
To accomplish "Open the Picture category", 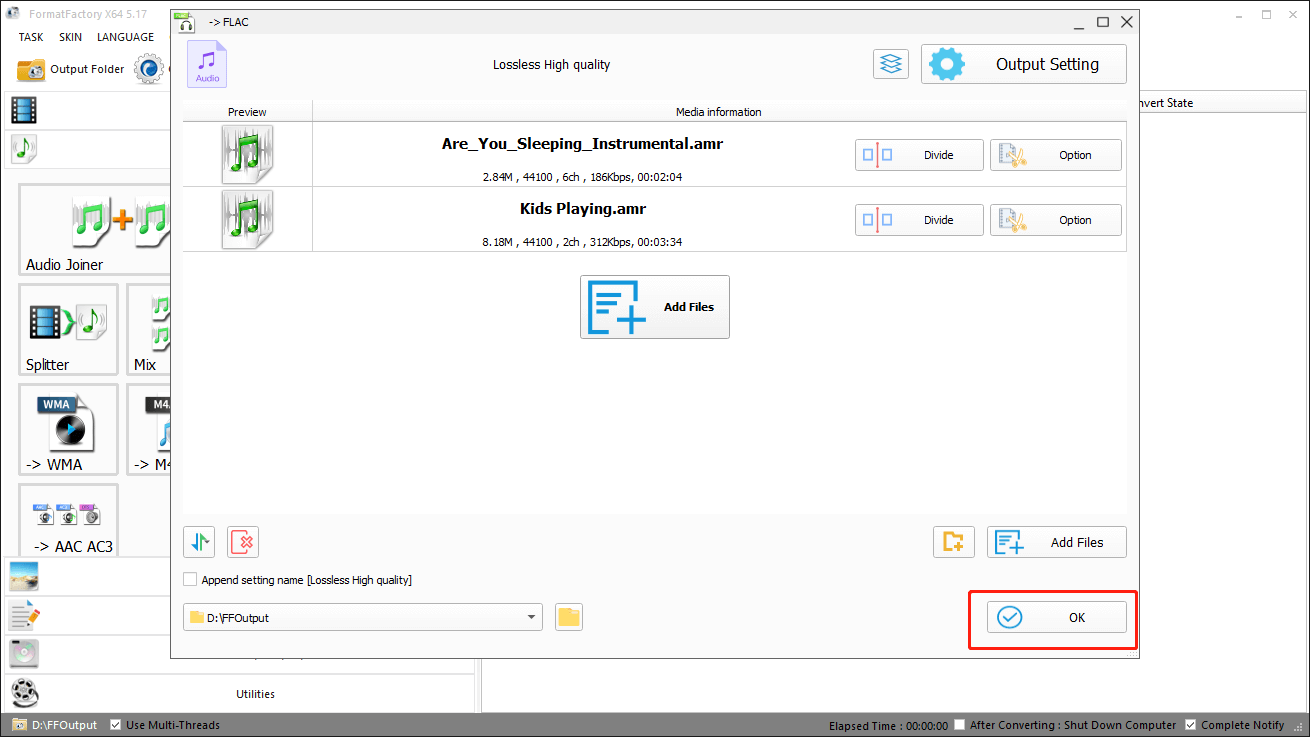I will (88, 576).
